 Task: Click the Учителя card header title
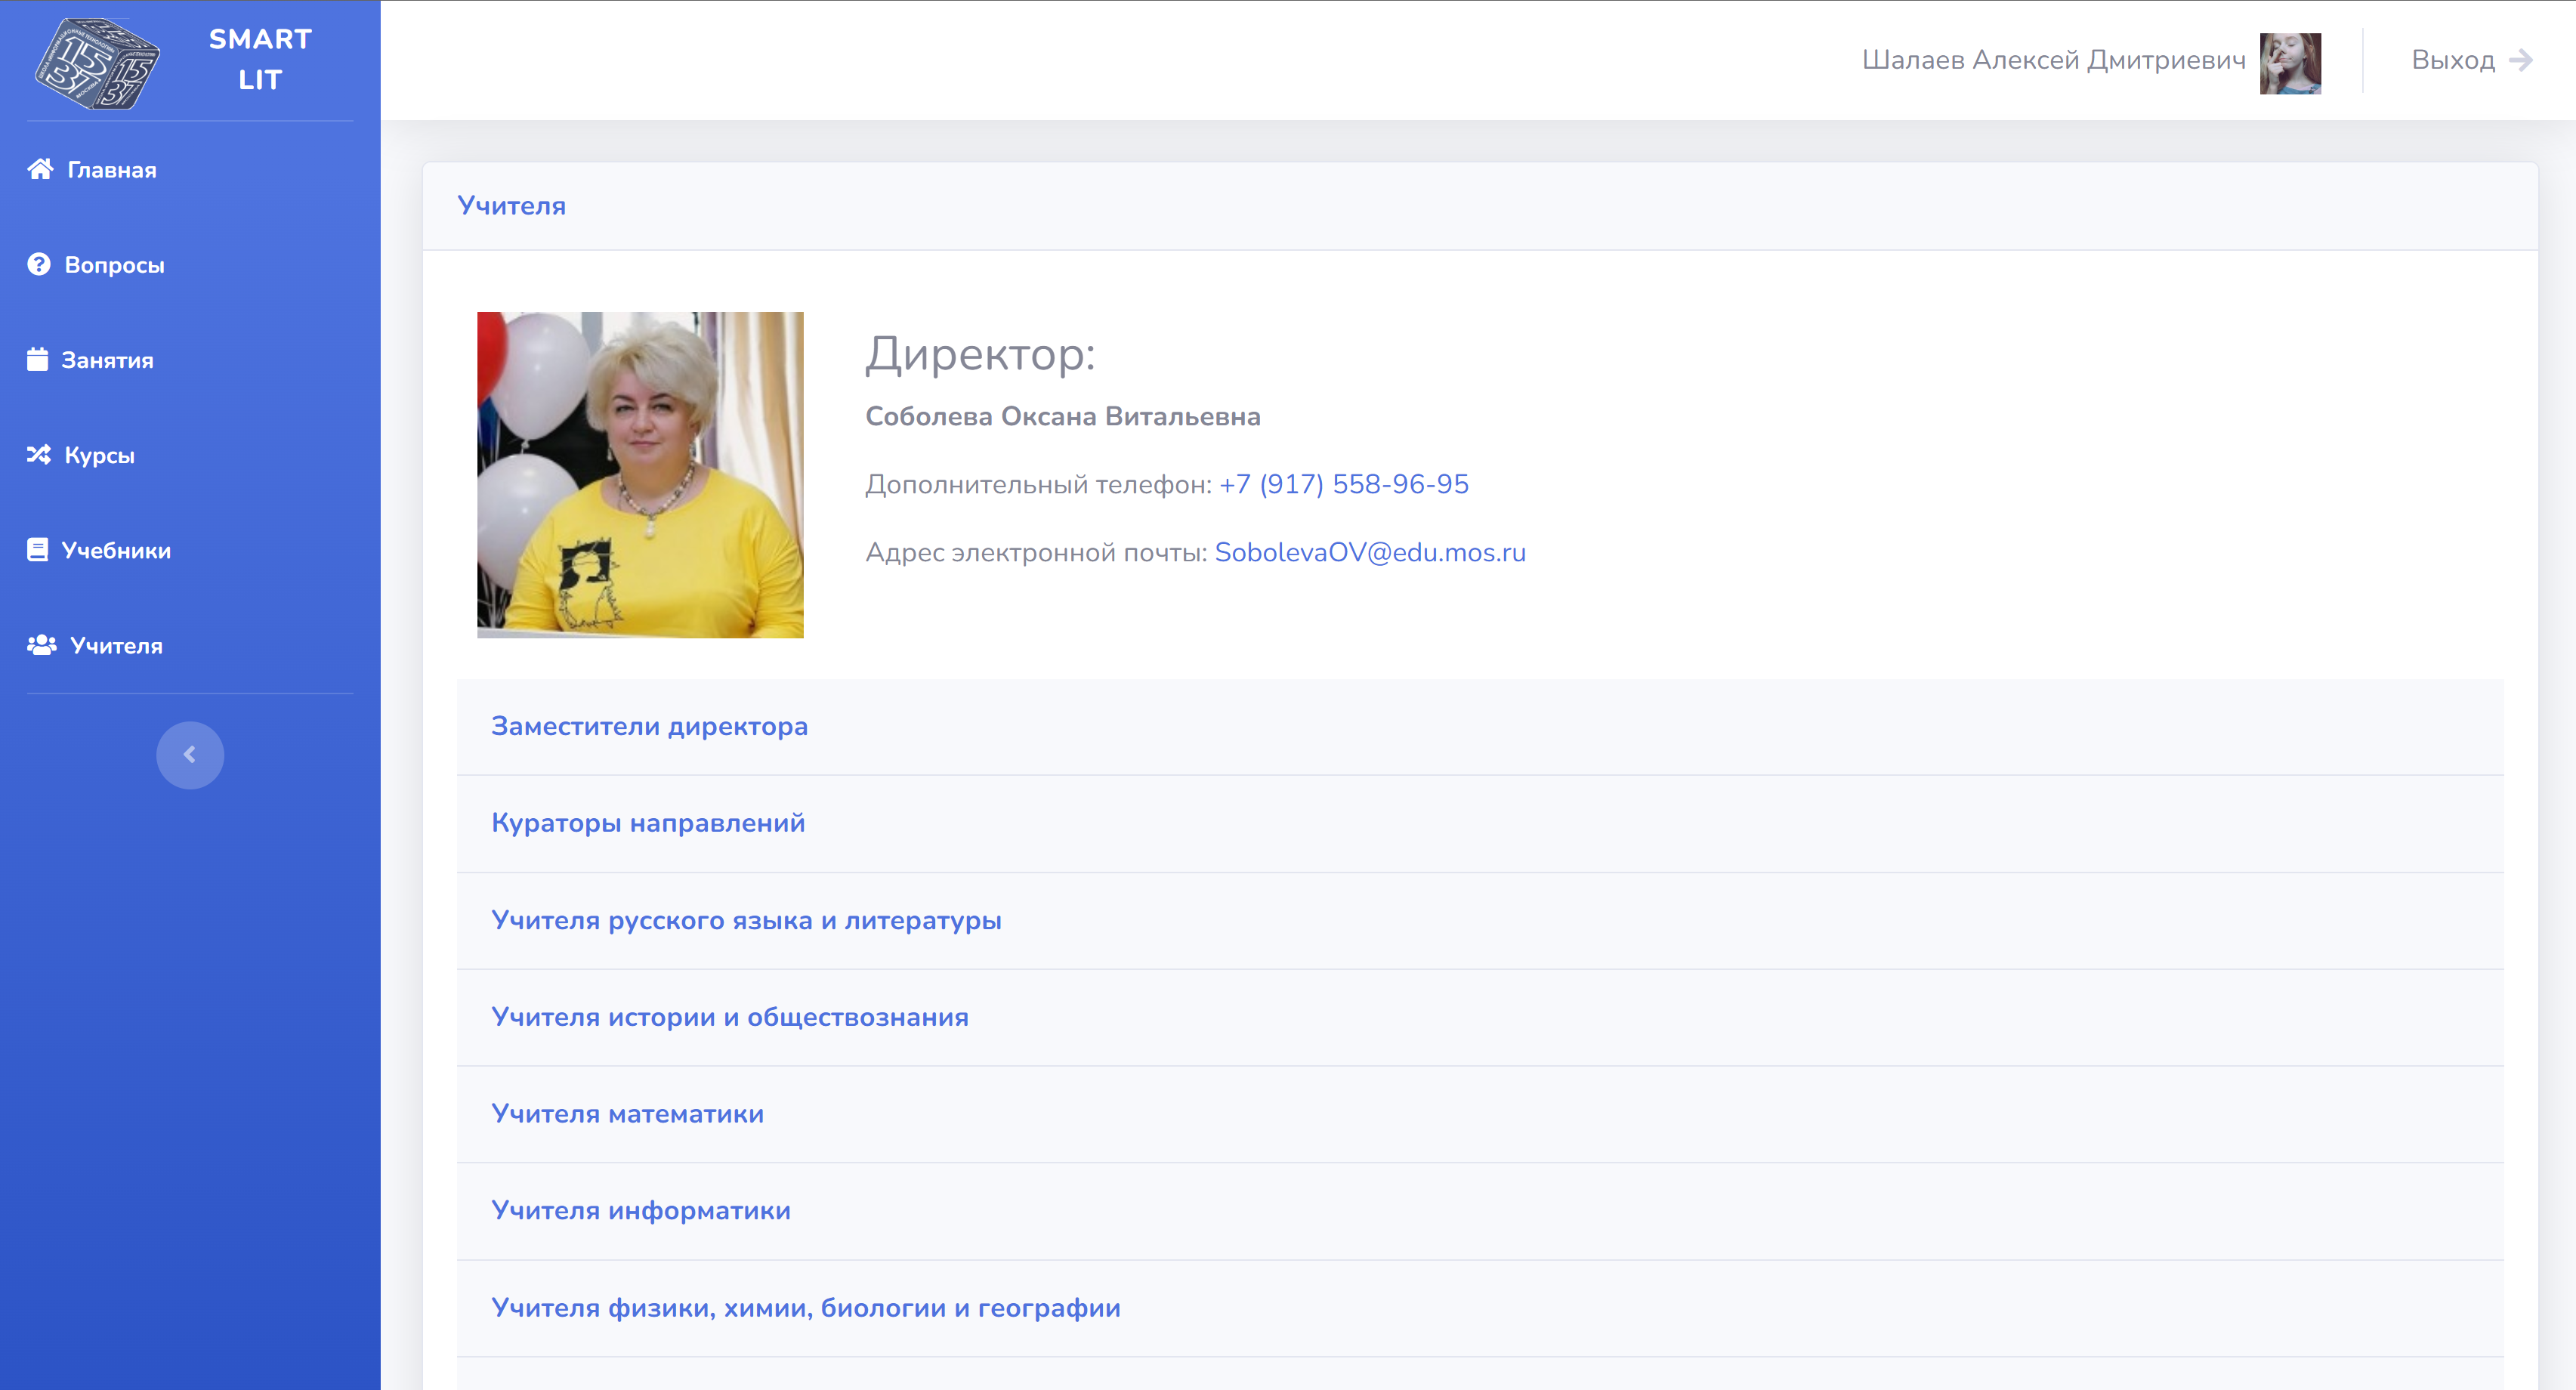[512, 206]
